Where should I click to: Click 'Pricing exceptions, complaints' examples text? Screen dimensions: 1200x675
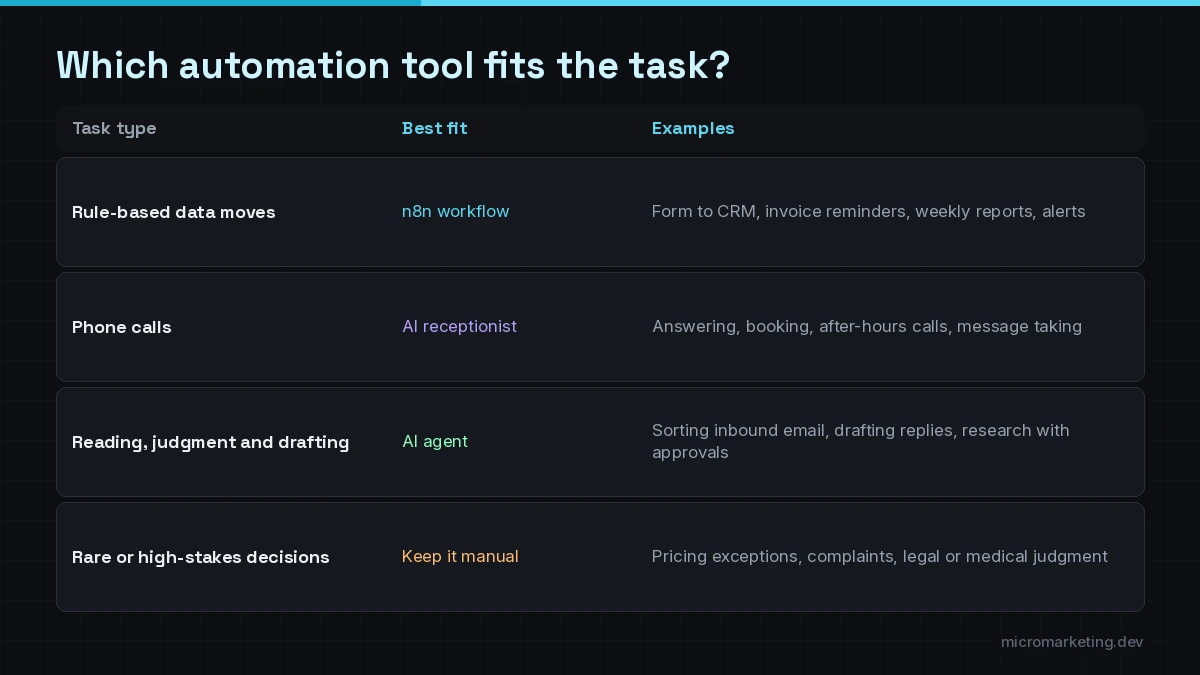pos(880,556)
